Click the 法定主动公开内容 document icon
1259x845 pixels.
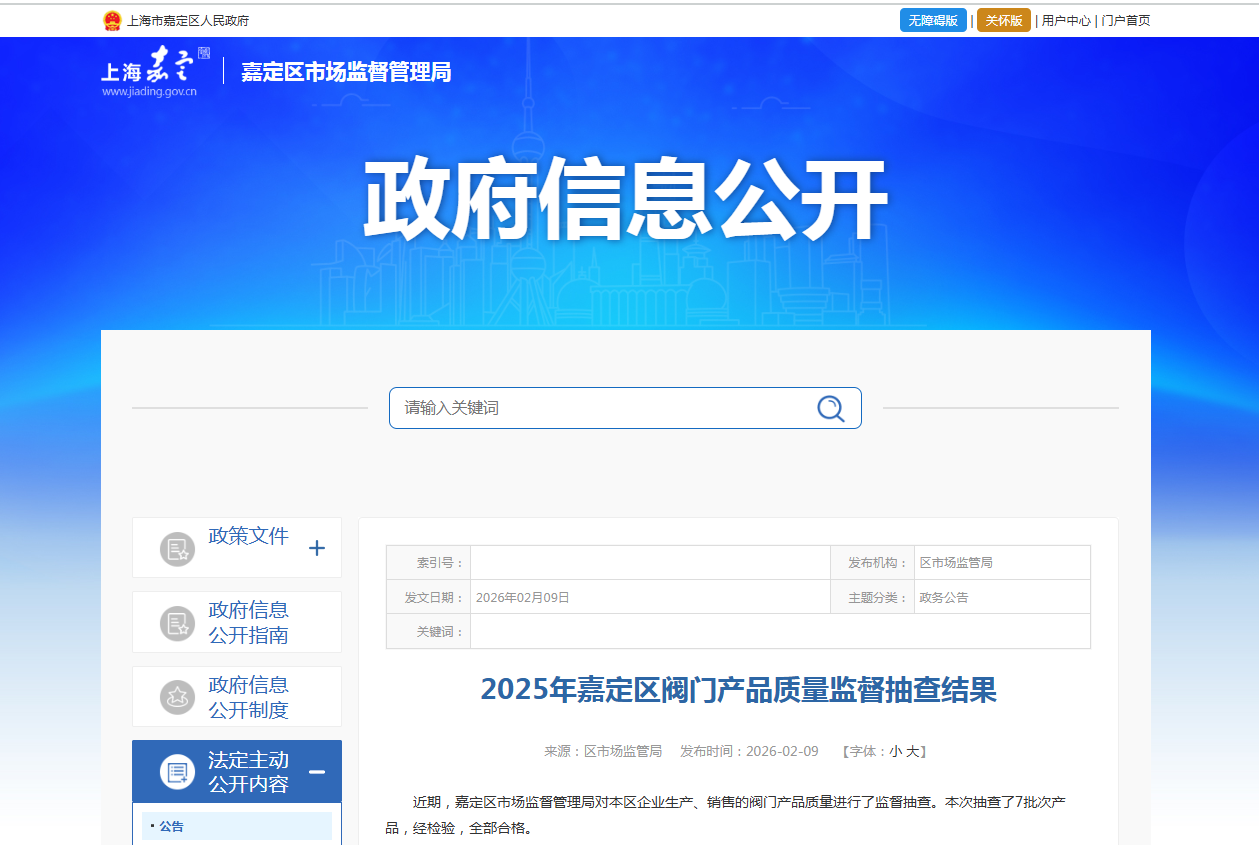click(x=177, y=771)
